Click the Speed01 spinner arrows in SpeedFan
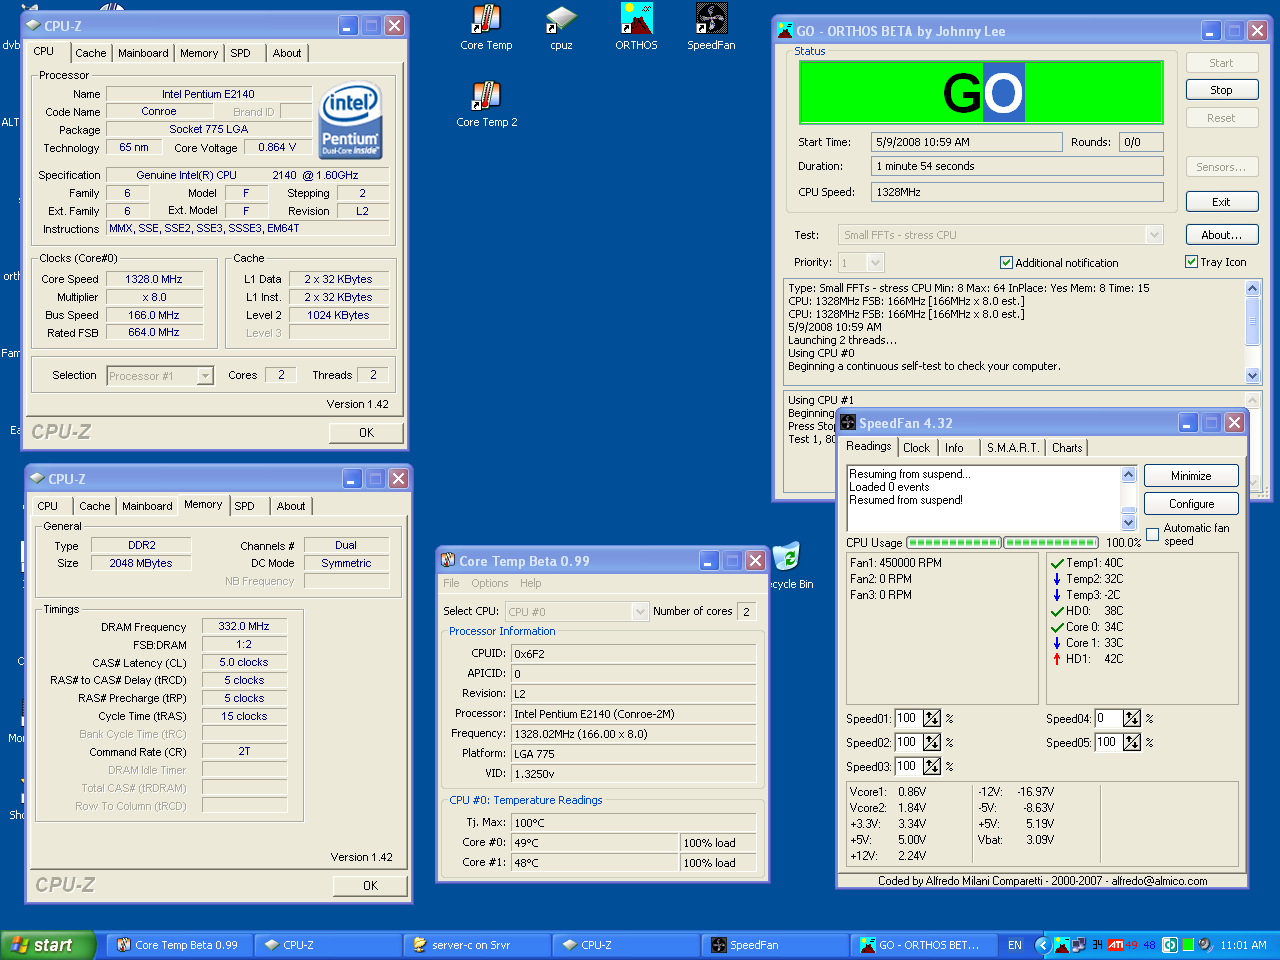The height and width of the screenshot is (960, 1280). 932,718
